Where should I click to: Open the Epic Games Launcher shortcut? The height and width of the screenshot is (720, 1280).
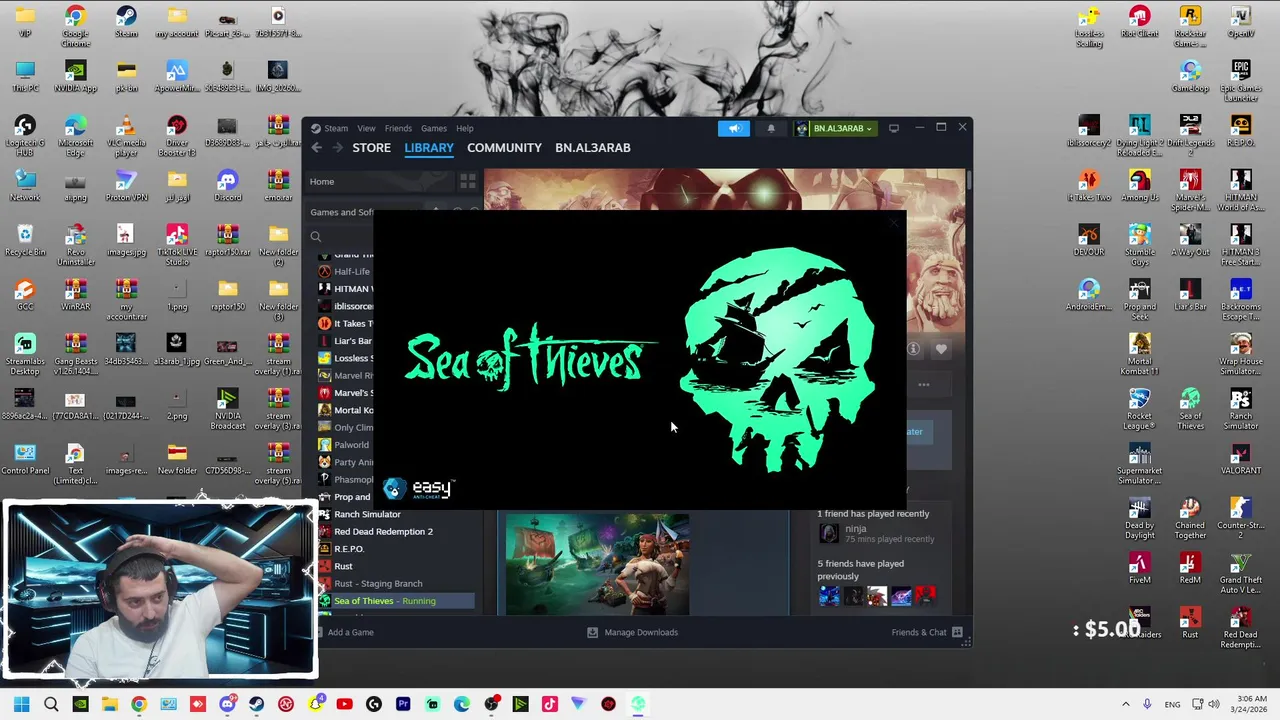pos(1241,81)
